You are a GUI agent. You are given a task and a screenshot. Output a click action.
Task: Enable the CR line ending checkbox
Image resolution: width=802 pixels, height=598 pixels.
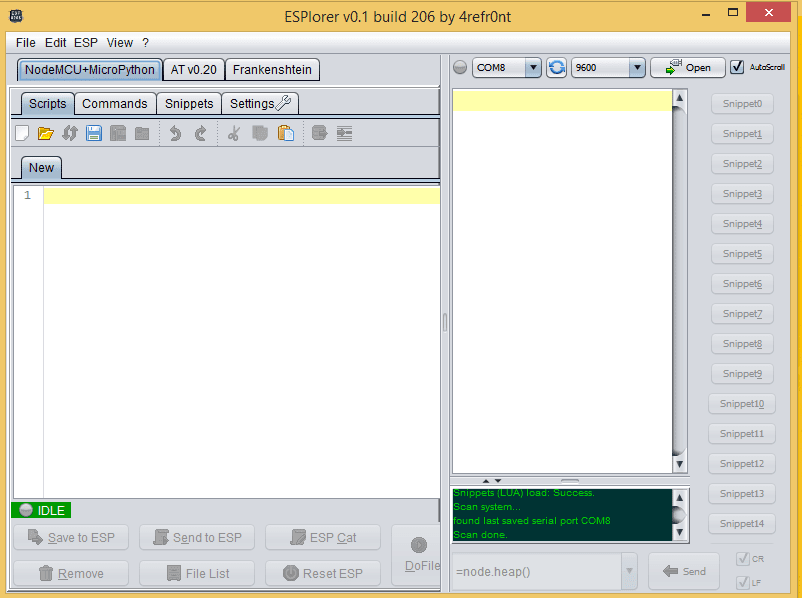point(743,560)
